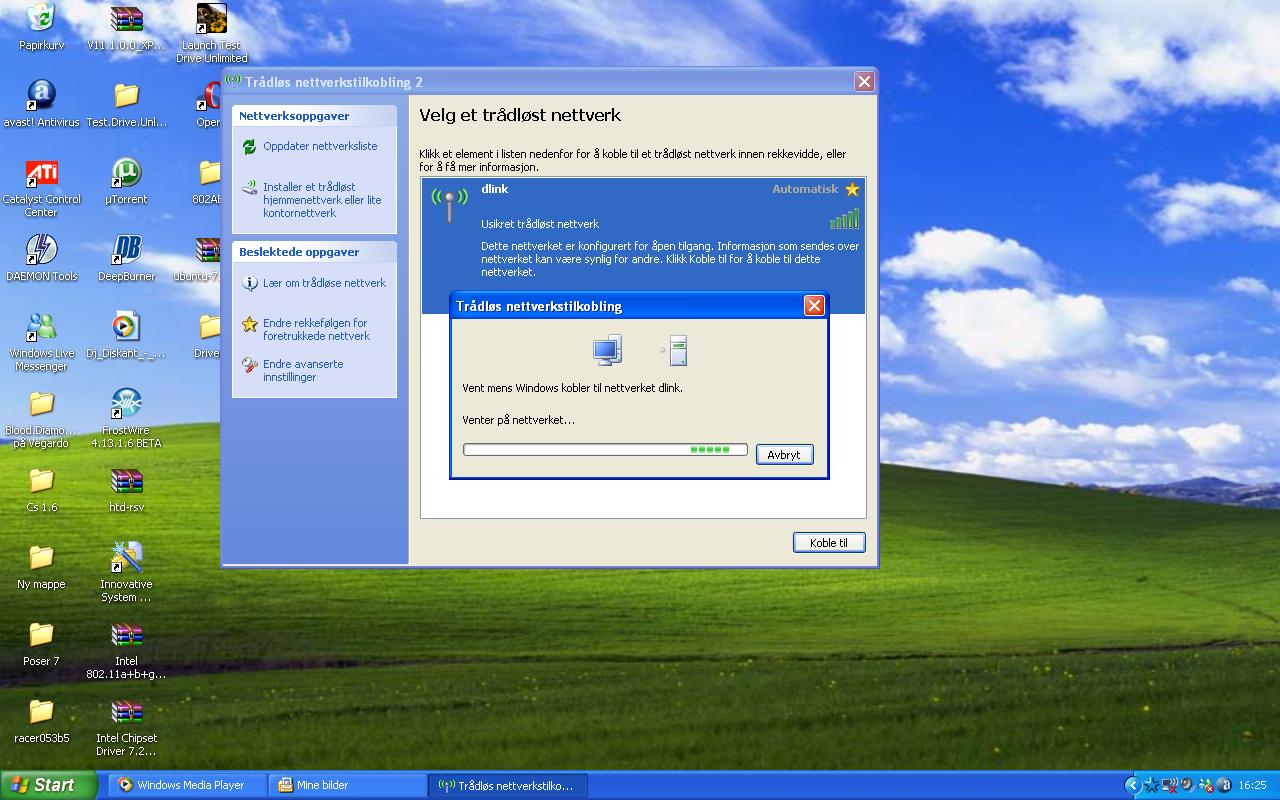1280x800 pixels.
Task: Click Trådløs nettverkstilko... taskbar button
Action: [508, 785]
